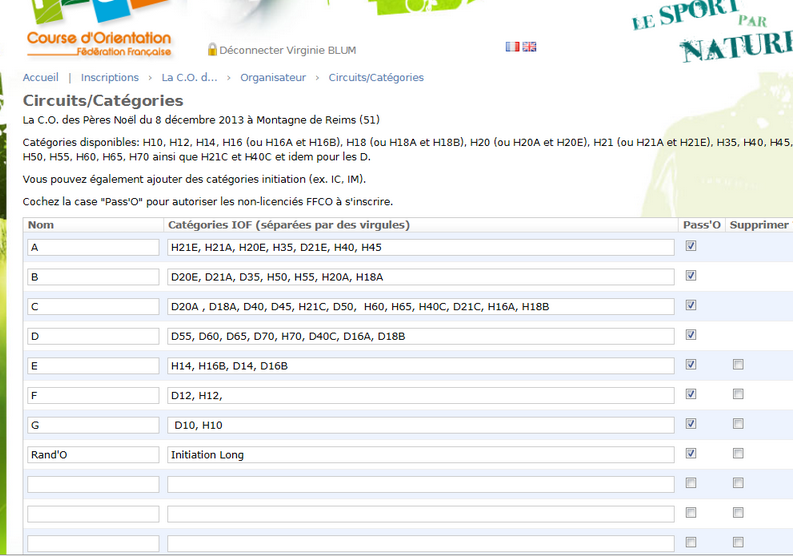Check Supprimer for circuit F
Viewport: 793px width, 556px height.
click(738, 394)
